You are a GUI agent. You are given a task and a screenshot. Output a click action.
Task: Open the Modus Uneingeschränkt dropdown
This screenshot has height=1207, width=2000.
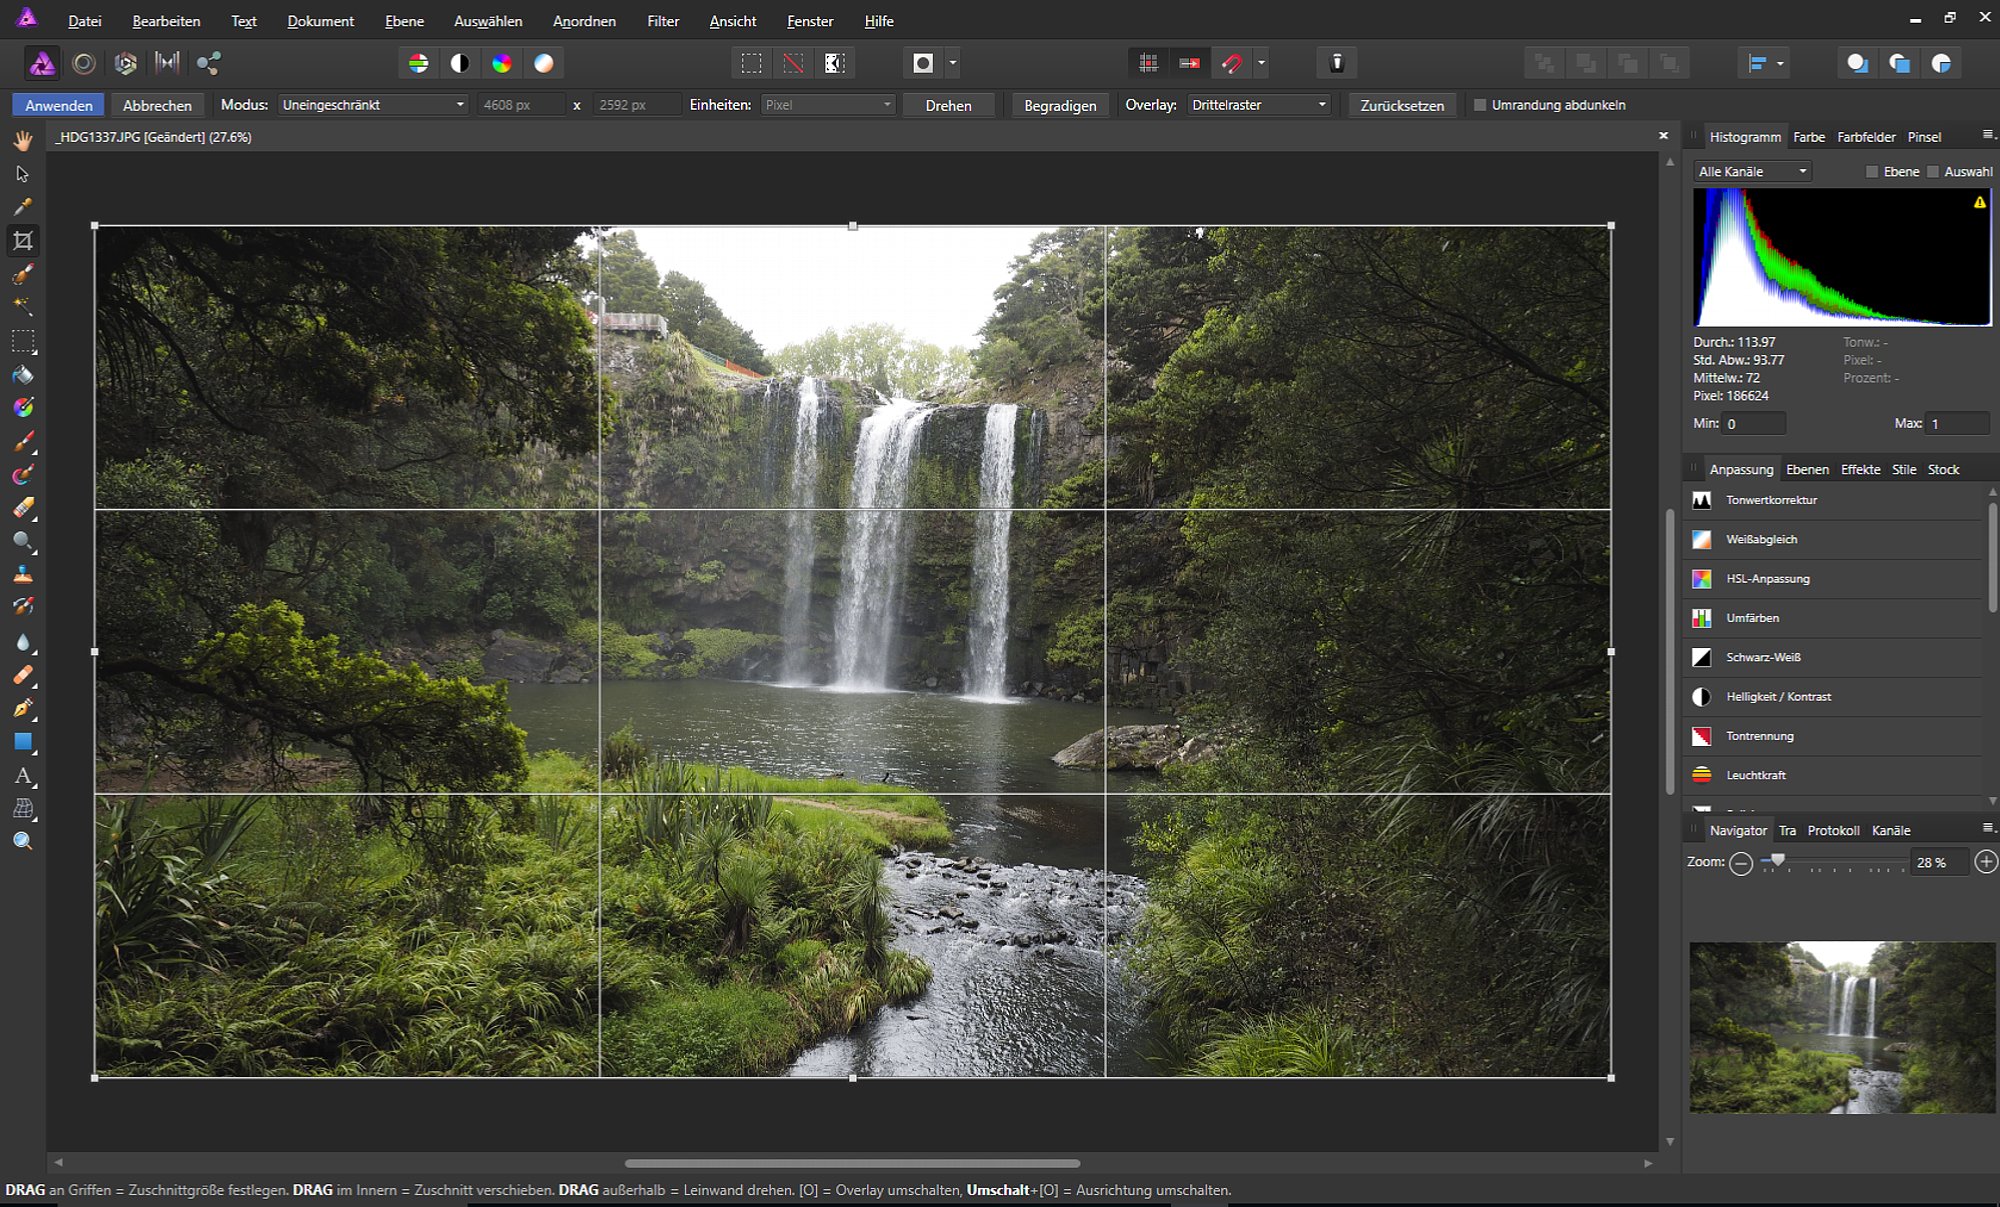pyautogui.click(x=373, y=105)
